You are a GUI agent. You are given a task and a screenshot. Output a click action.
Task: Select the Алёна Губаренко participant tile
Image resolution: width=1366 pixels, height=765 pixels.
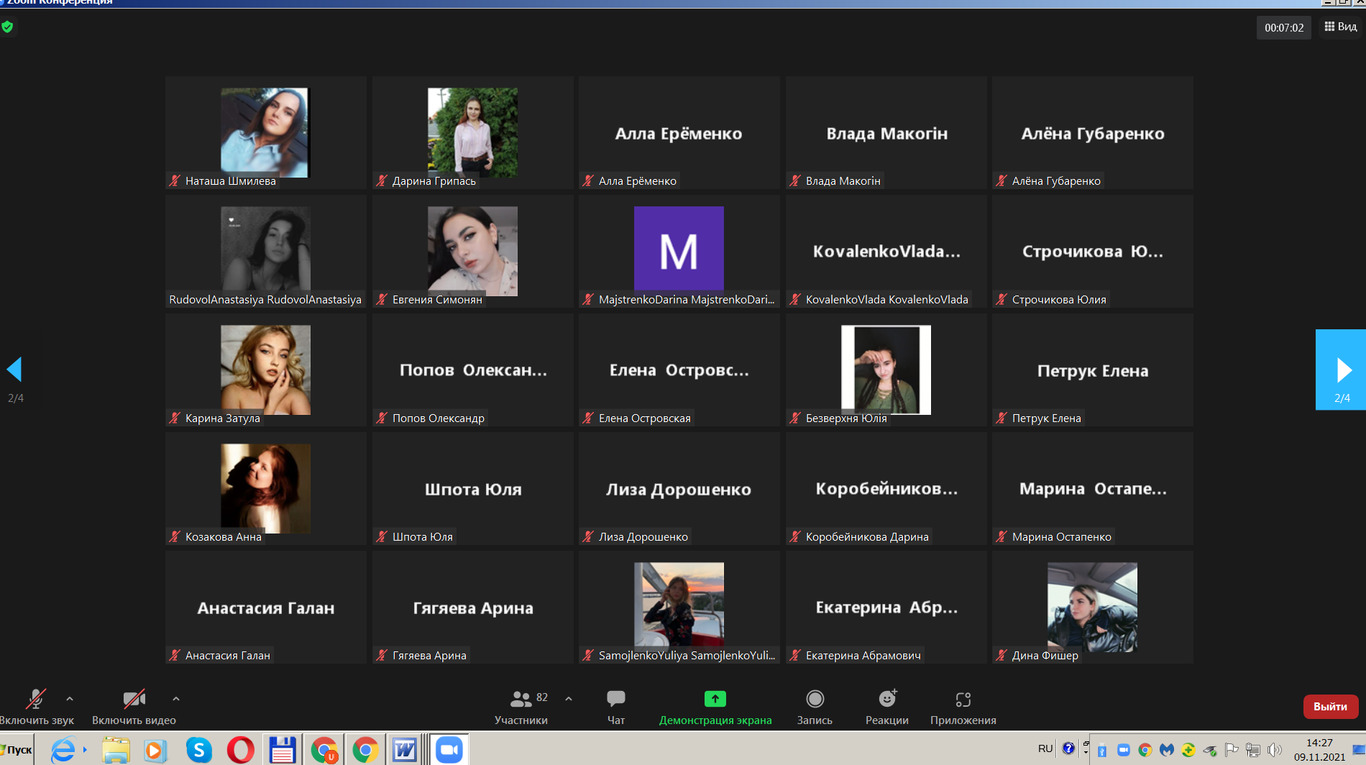coord(1092,133)
